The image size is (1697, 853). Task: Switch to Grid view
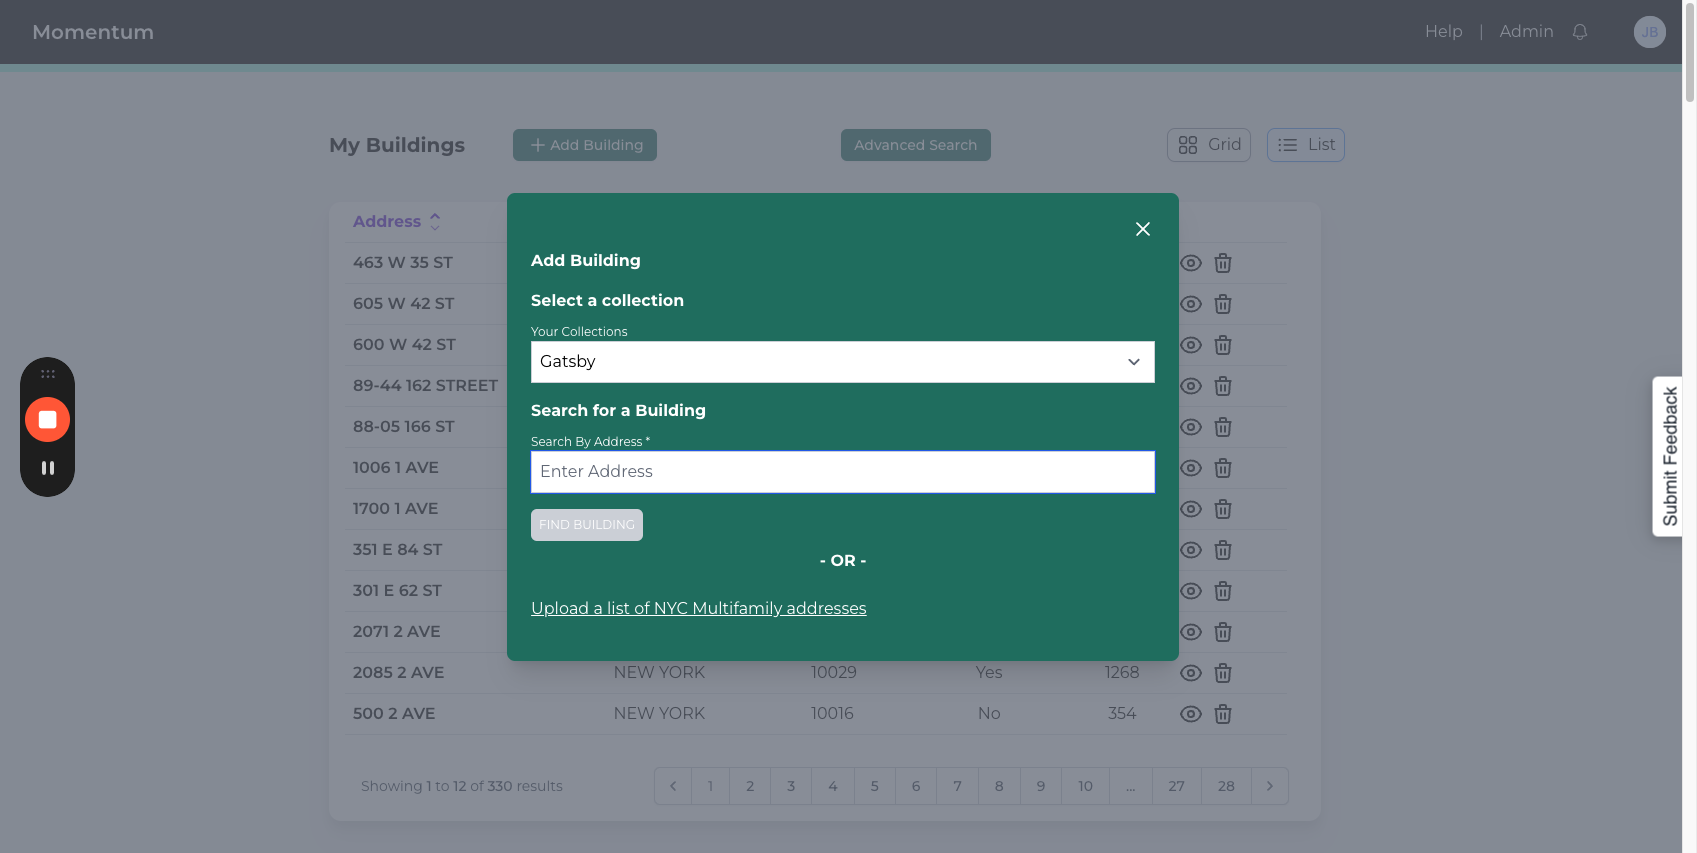tap(1209, 145)
